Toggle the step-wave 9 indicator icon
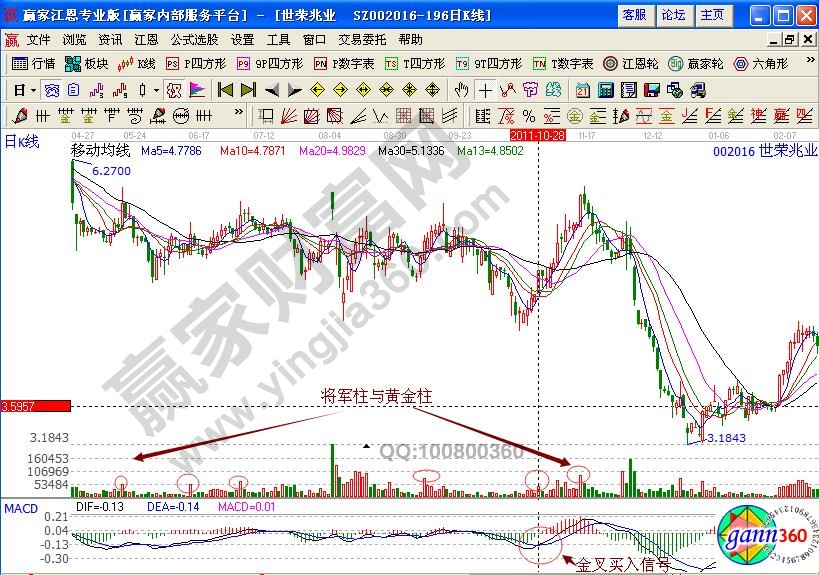Image resolution: width=819 pixels, height=575 pixels. (120, 90)
